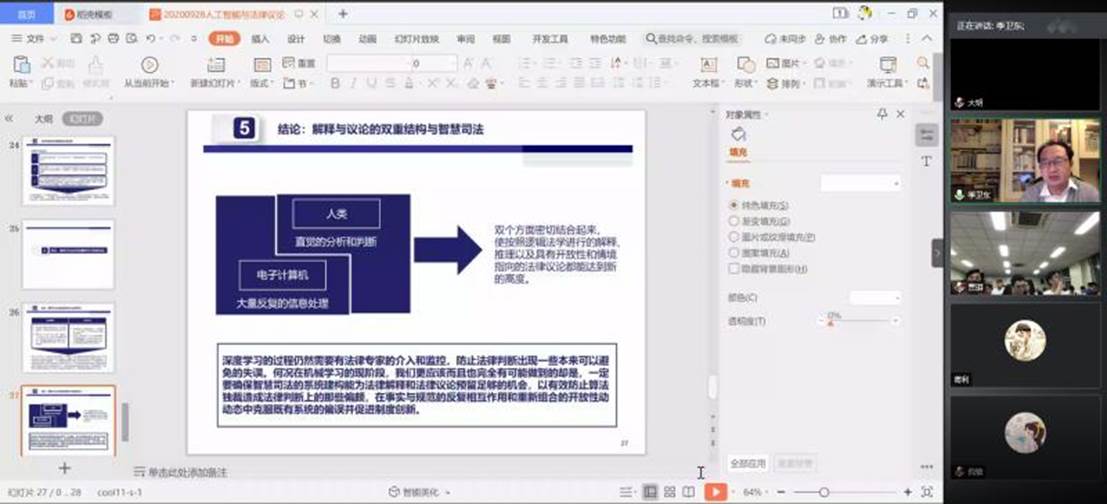Select the pattern fill (图案填充) option
1107x504 pixels.
pos(734,253)
